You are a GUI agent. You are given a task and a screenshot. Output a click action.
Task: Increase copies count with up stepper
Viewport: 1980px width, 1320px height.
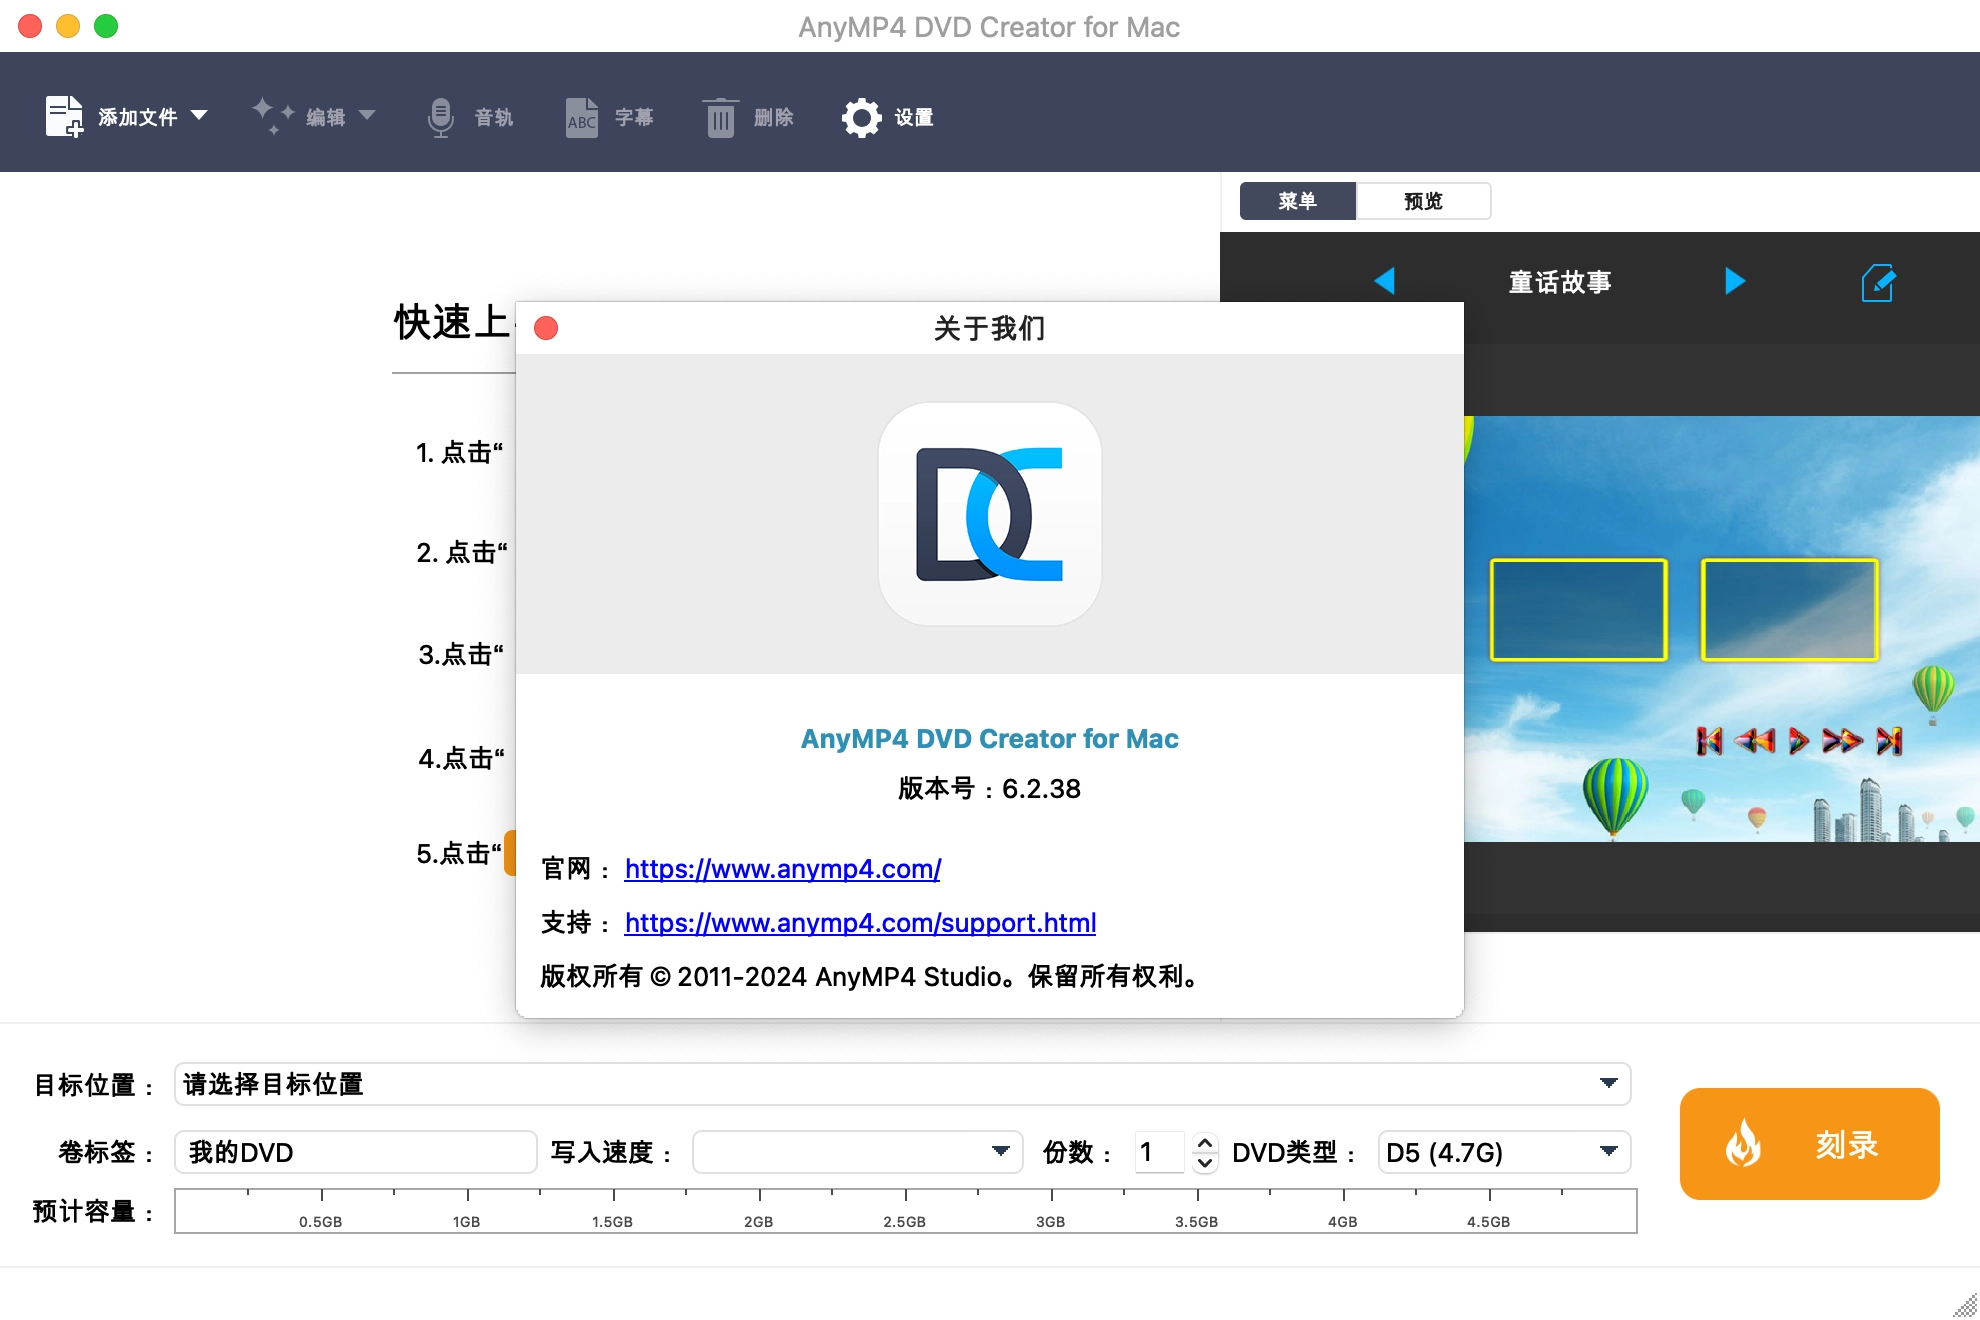1205,1142
